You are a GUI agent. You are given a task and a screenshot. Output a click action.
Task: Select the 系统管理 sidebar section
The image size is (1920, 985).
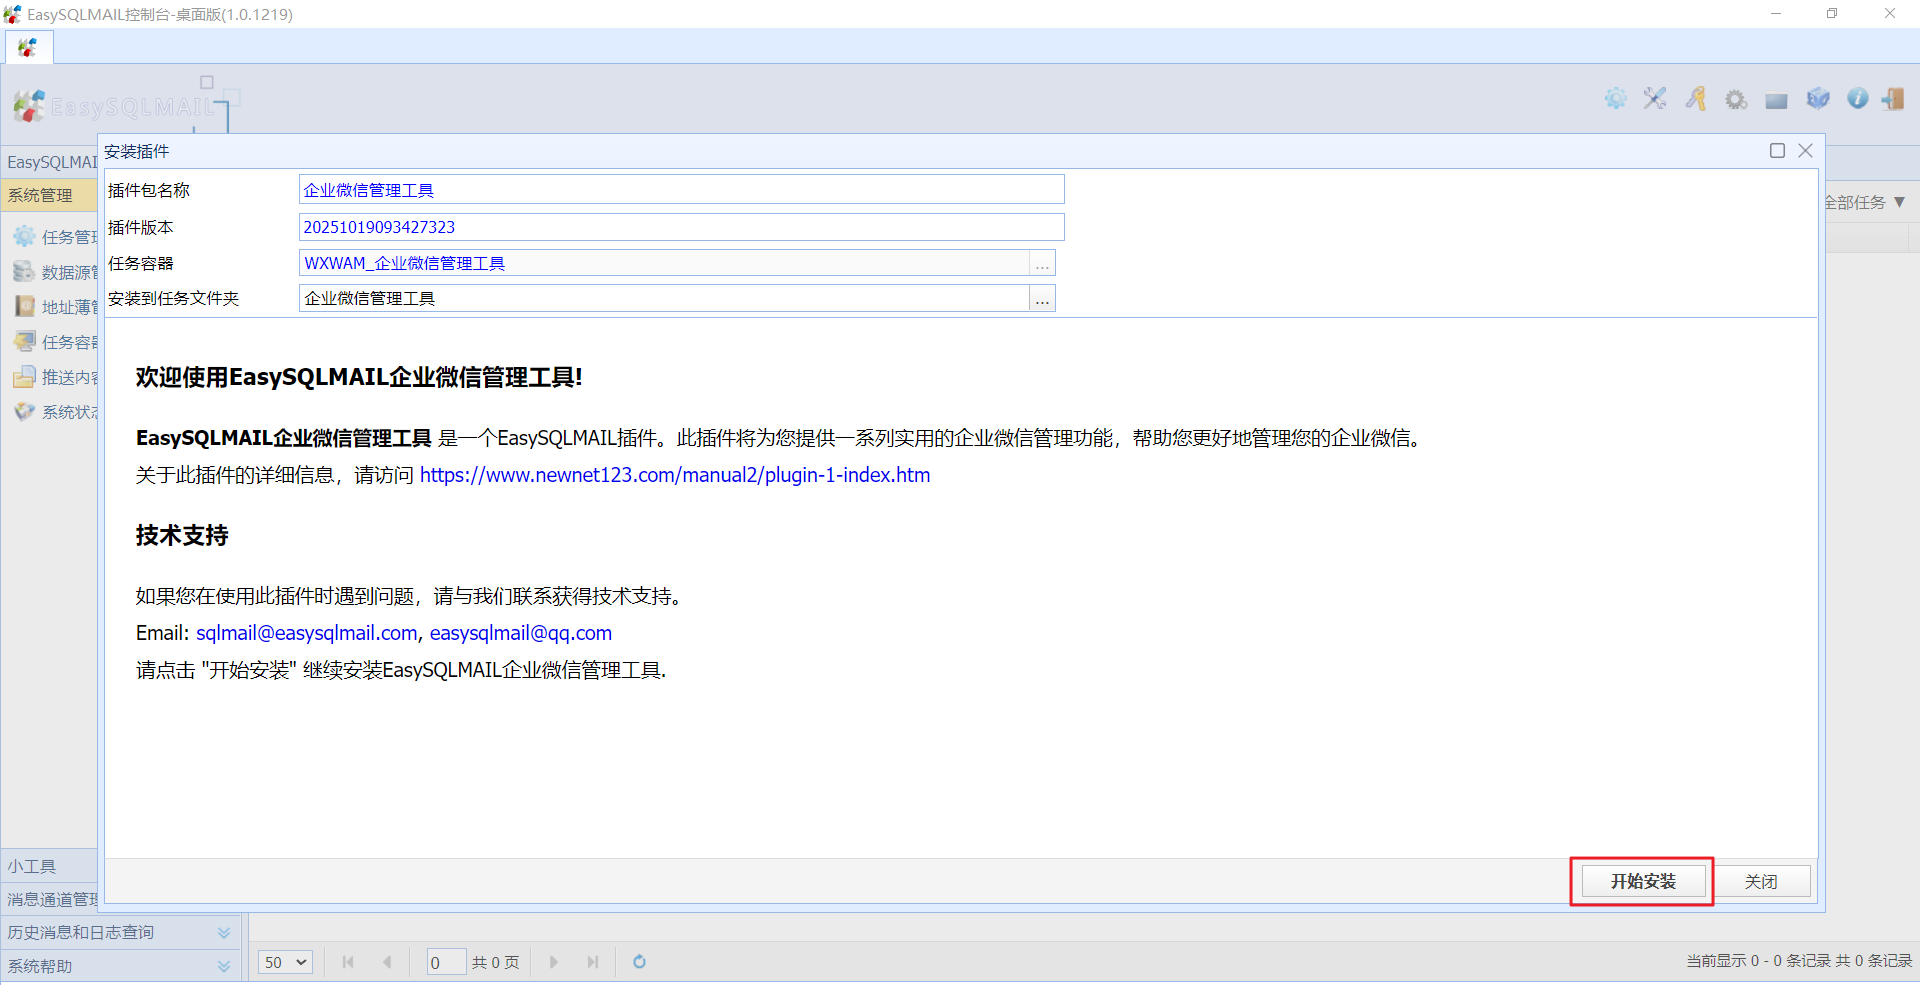click(40, 196)
